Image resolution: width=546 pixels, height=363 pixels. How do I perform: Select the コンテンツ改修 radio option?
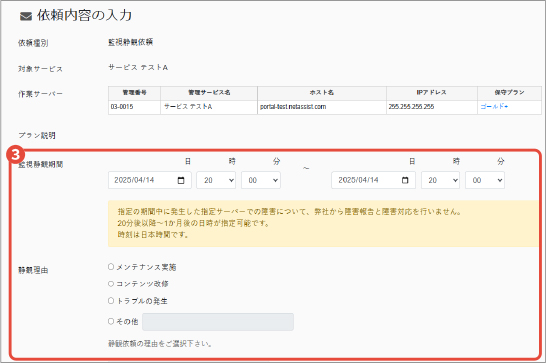pyautogui.click(x=111, y=284)
